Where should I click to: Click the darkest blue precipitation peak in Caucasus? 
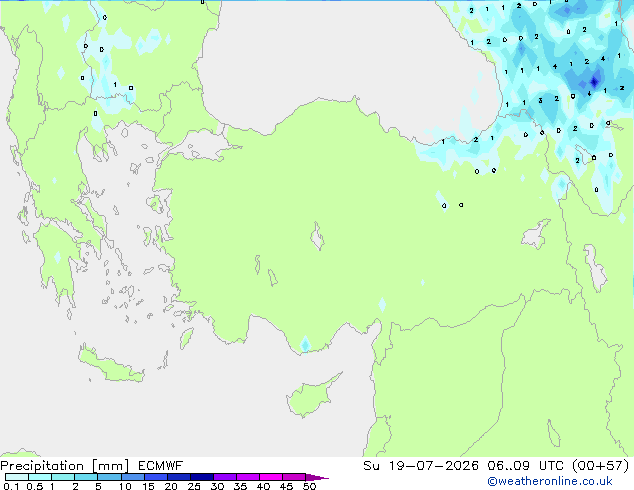click(x=594, y=82)
